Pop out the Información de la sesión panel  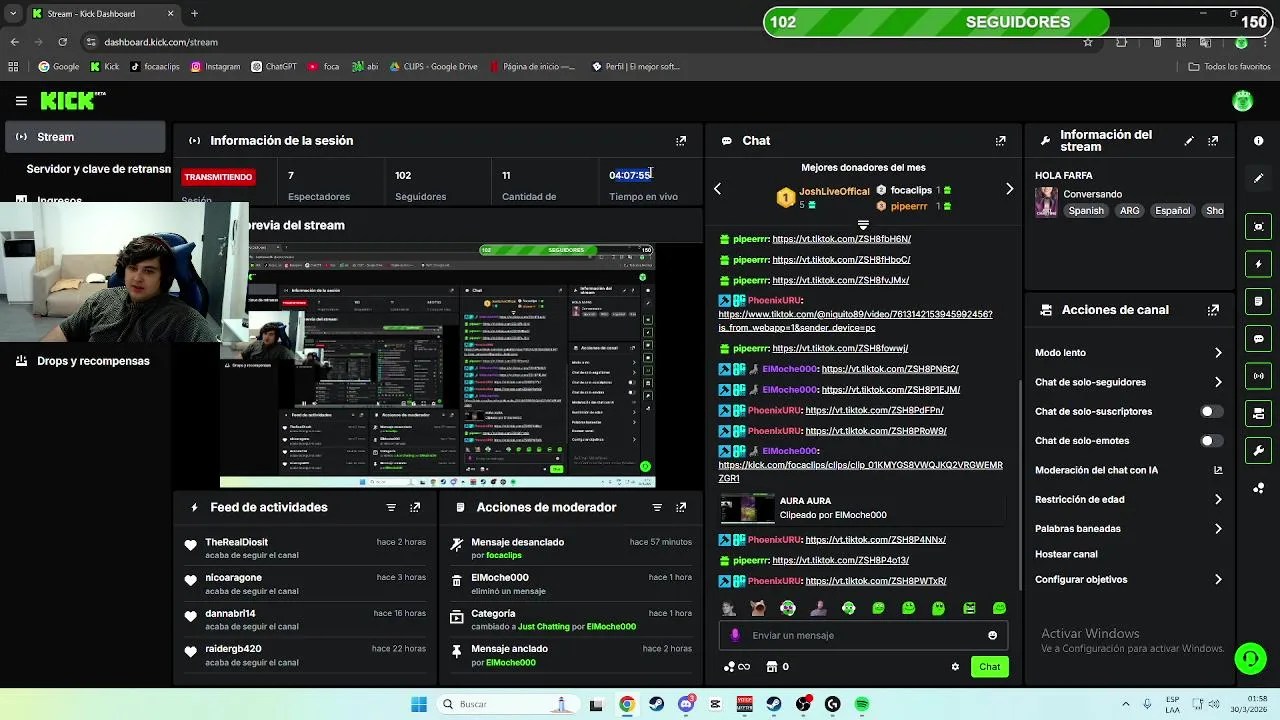point(681,141)
